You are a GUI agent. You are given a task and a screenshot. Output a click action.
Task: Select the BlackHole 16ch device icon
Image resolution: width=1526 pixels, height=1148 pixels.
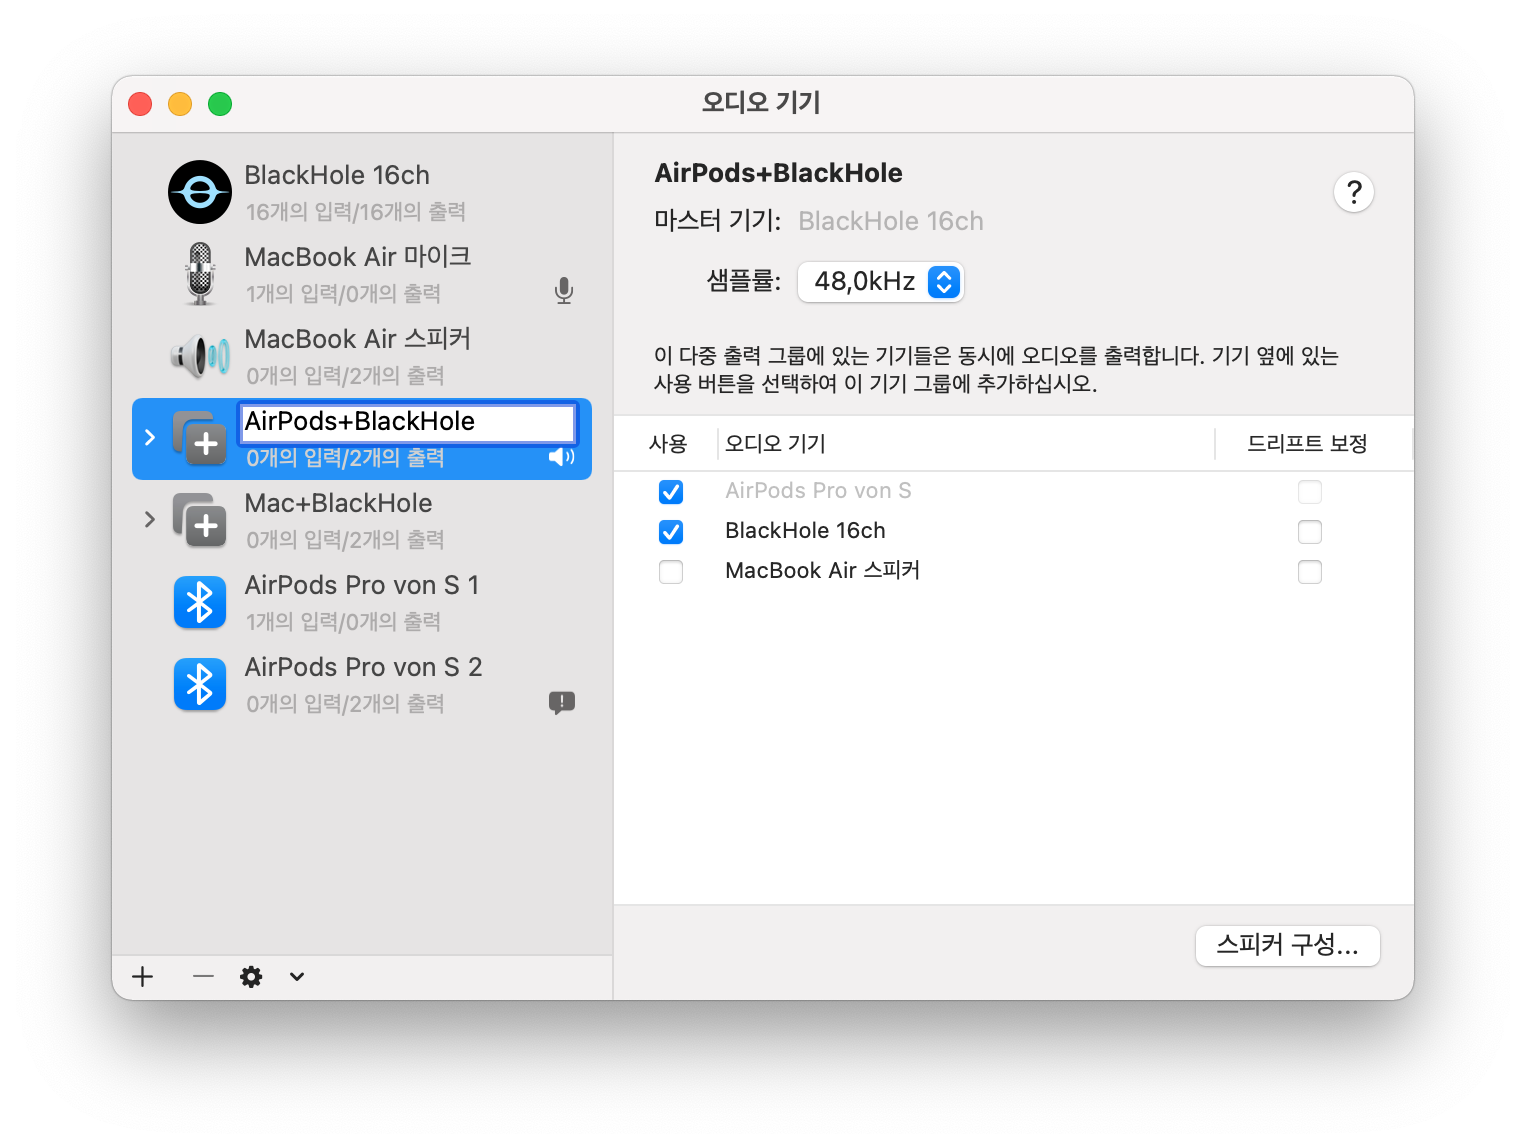pos(200,192)
